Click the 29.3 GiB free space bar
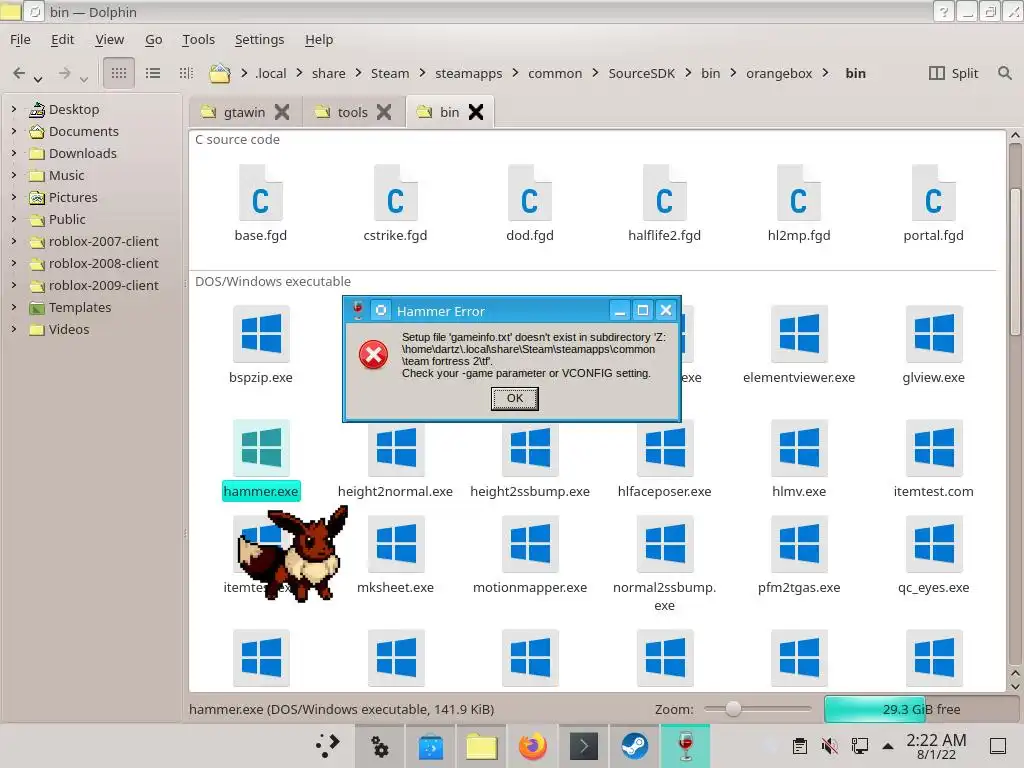The width and height of the screenshot is (1024, 768). 922,709
